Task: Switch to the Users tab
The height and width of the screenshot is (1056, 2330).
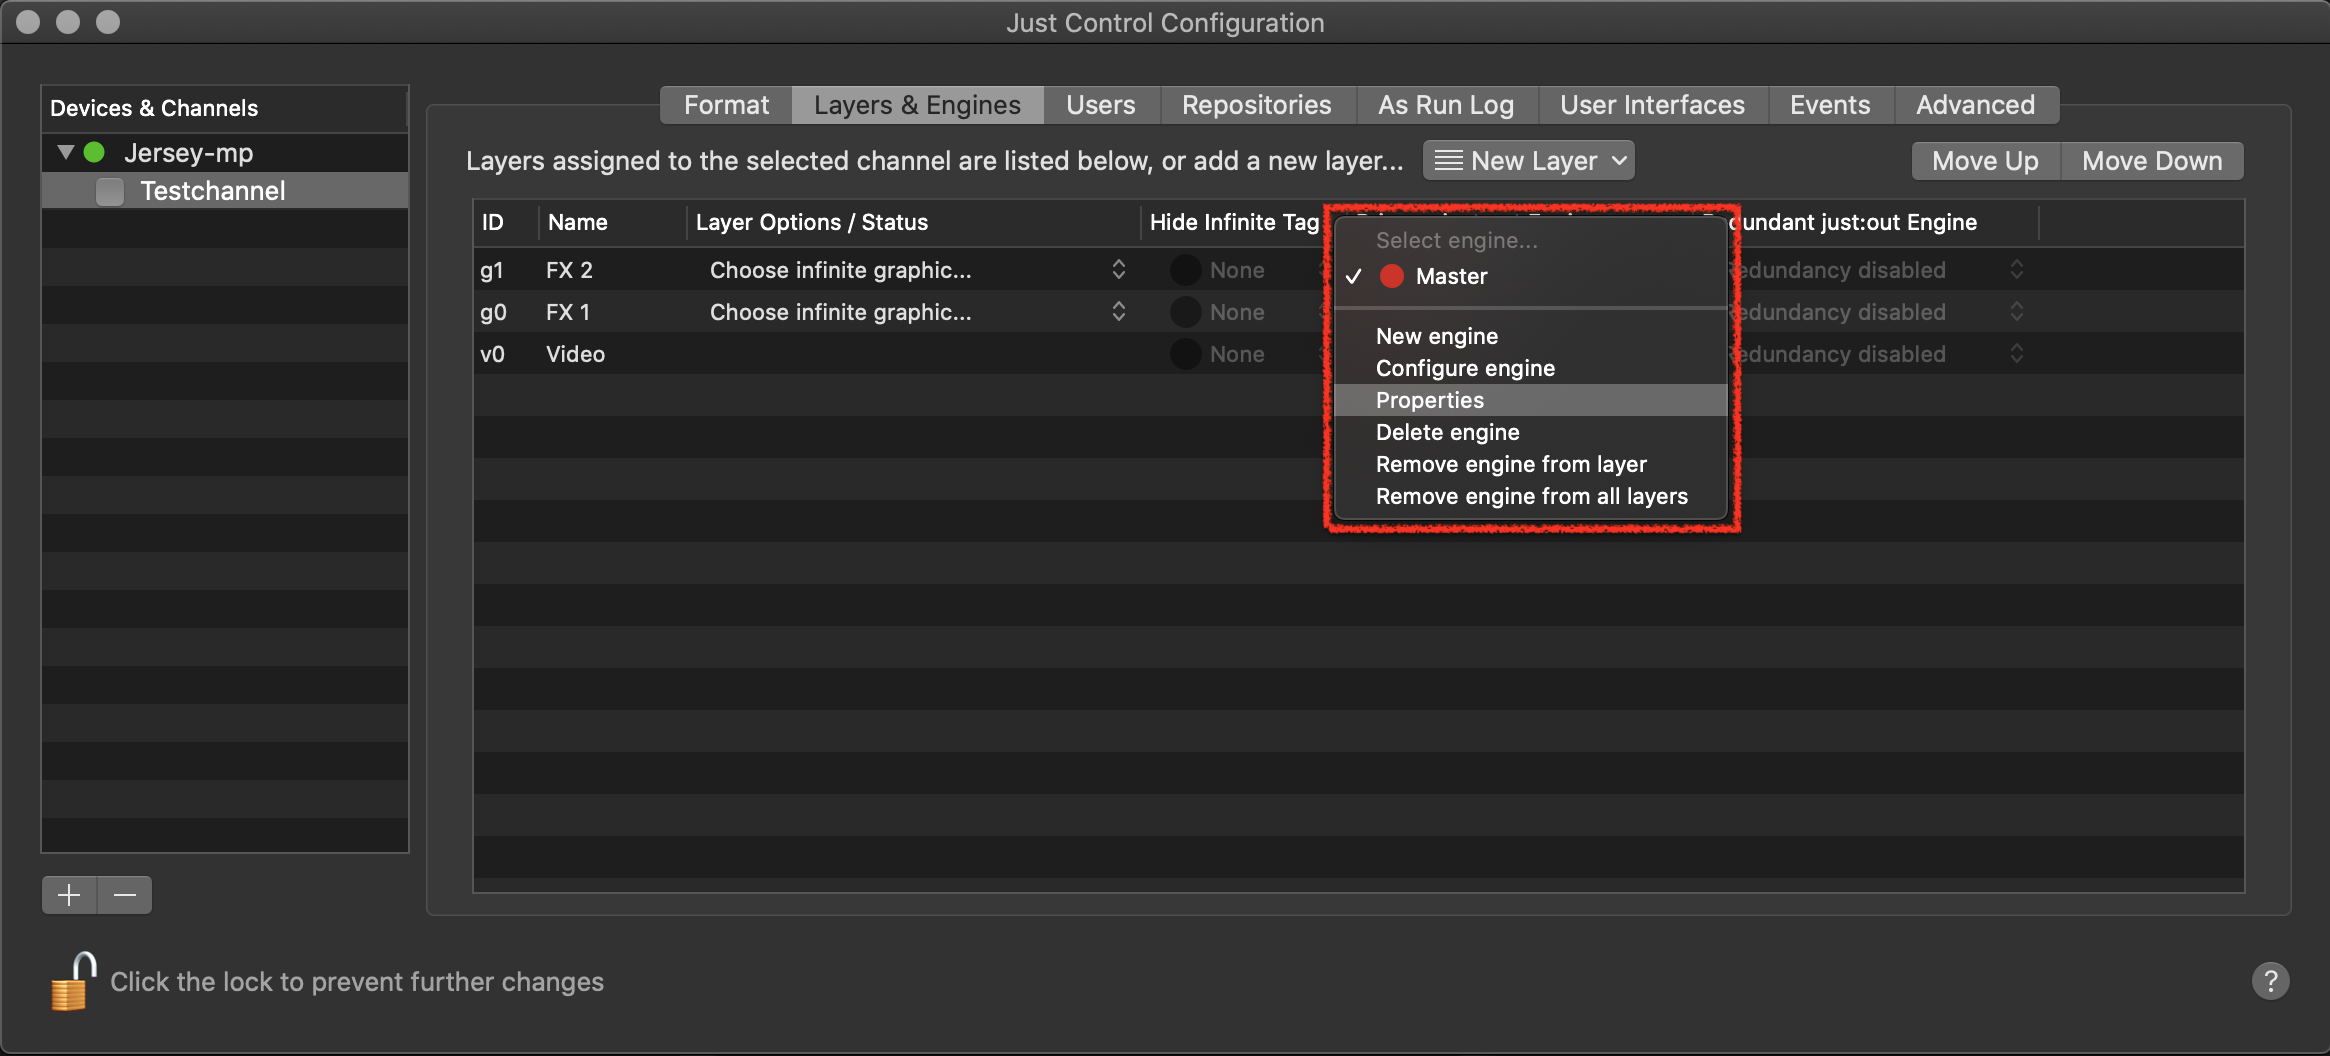Action: coord(1100,105)
